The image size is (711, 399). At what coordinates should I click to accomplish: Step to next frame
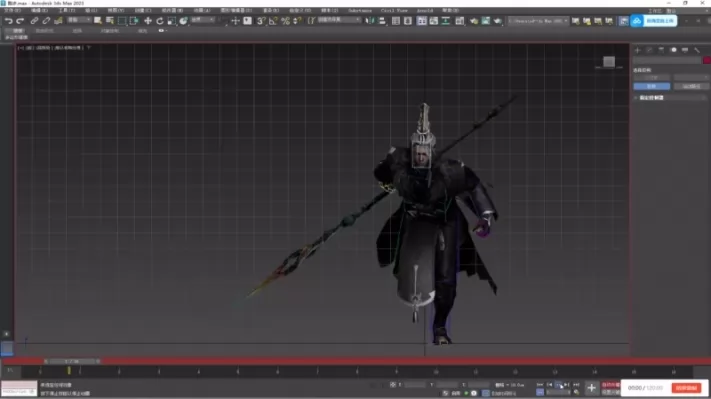pos(567,385)
